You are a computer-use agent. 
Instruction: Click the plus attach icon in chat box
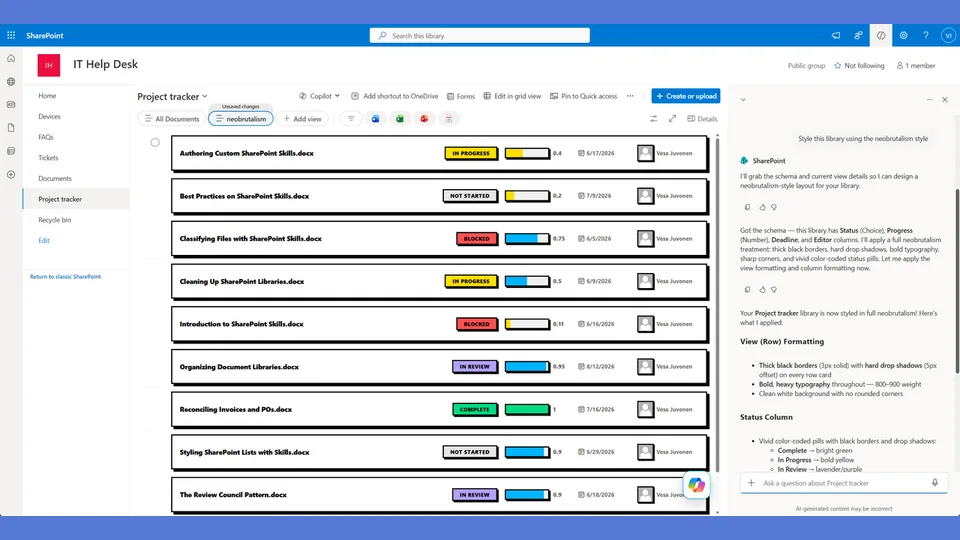(751, 483)
